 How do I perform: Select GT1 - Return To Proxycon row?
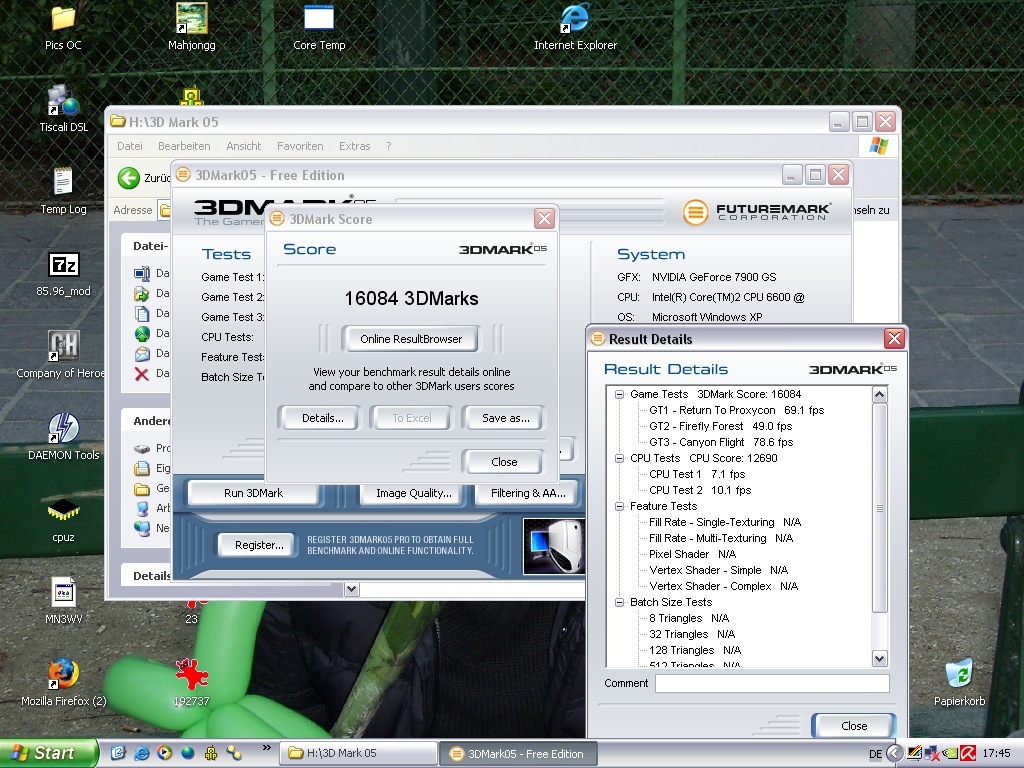(x=736, y=410)
